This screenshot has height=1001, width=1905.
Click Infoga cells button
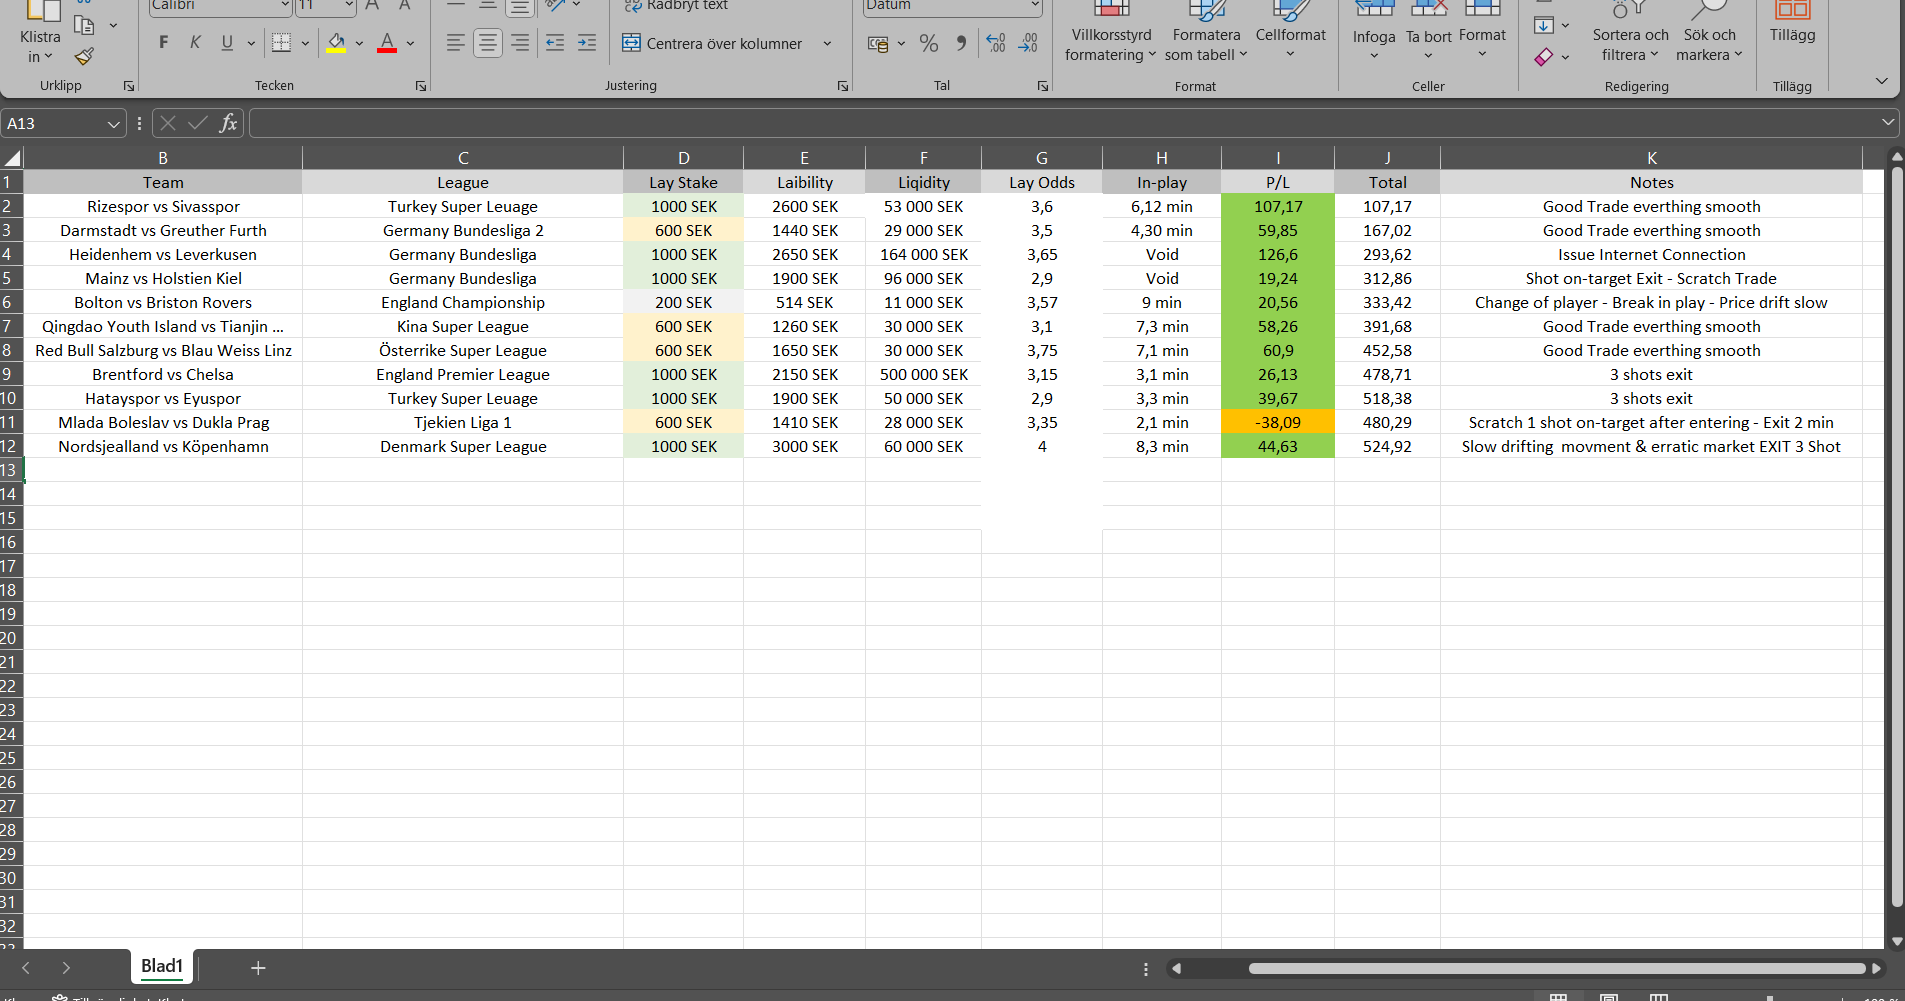click(1374, 35)
